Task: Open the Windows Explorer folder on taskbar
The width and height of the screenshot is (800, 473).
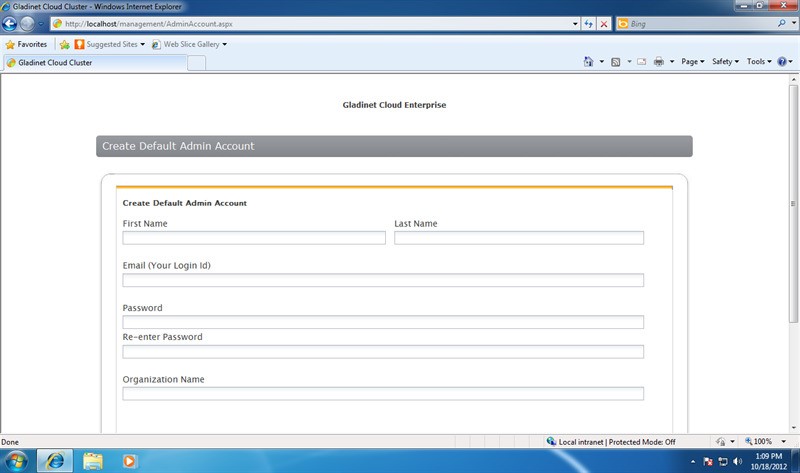Action: [93, 460]
